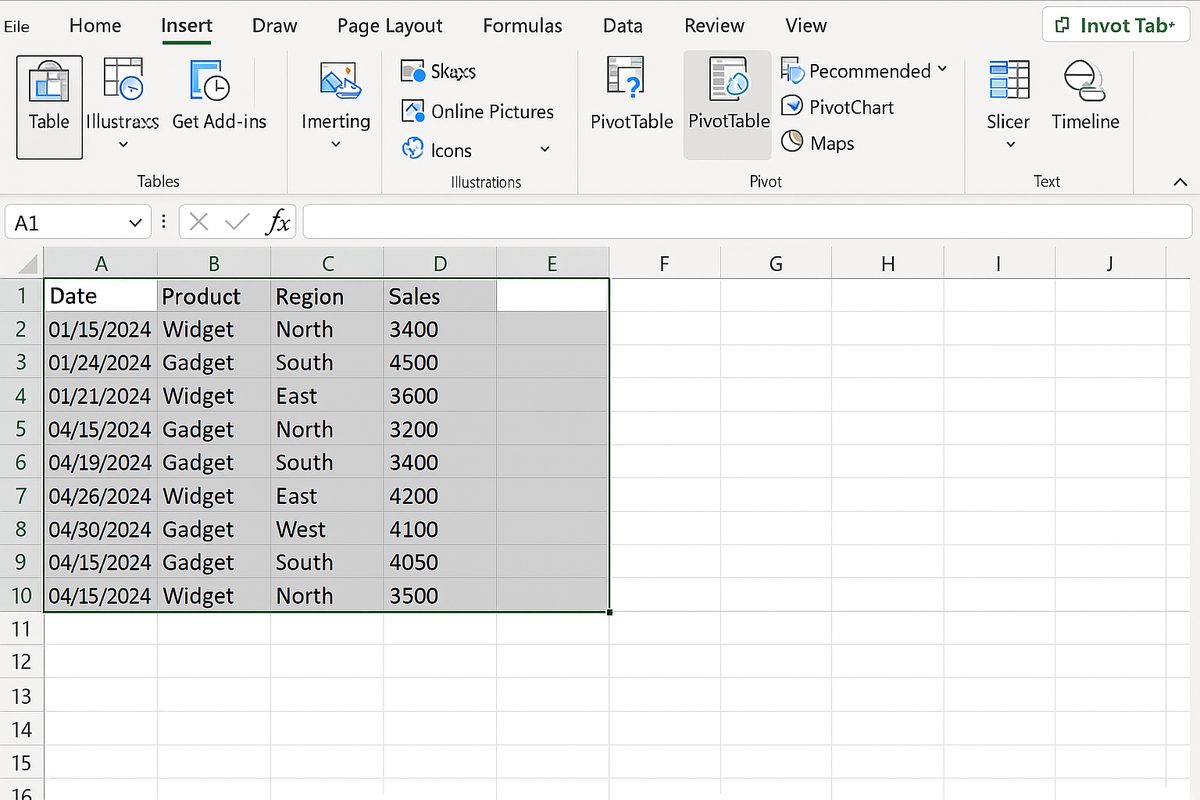Click the Maps icon
This screenshot has width=1200, height=800.
click(x=792, y=142)
